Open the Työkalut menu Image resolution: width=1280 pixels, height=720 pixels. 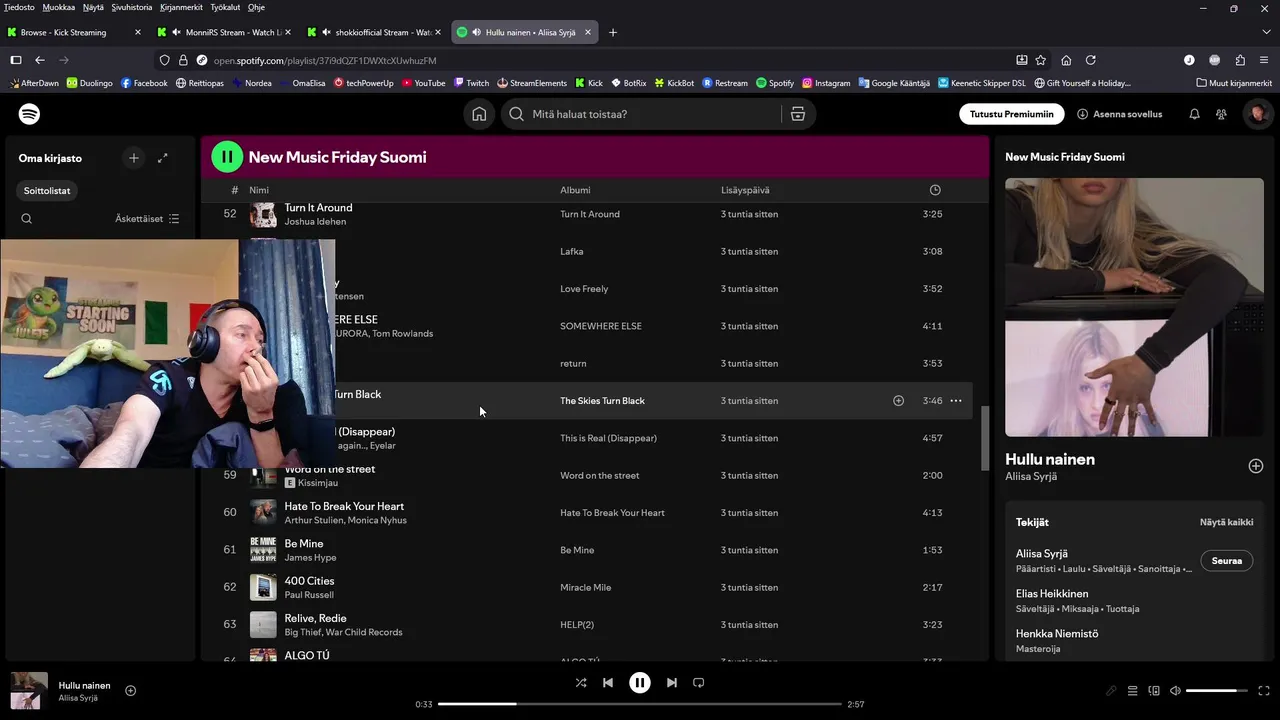[225, 7]
